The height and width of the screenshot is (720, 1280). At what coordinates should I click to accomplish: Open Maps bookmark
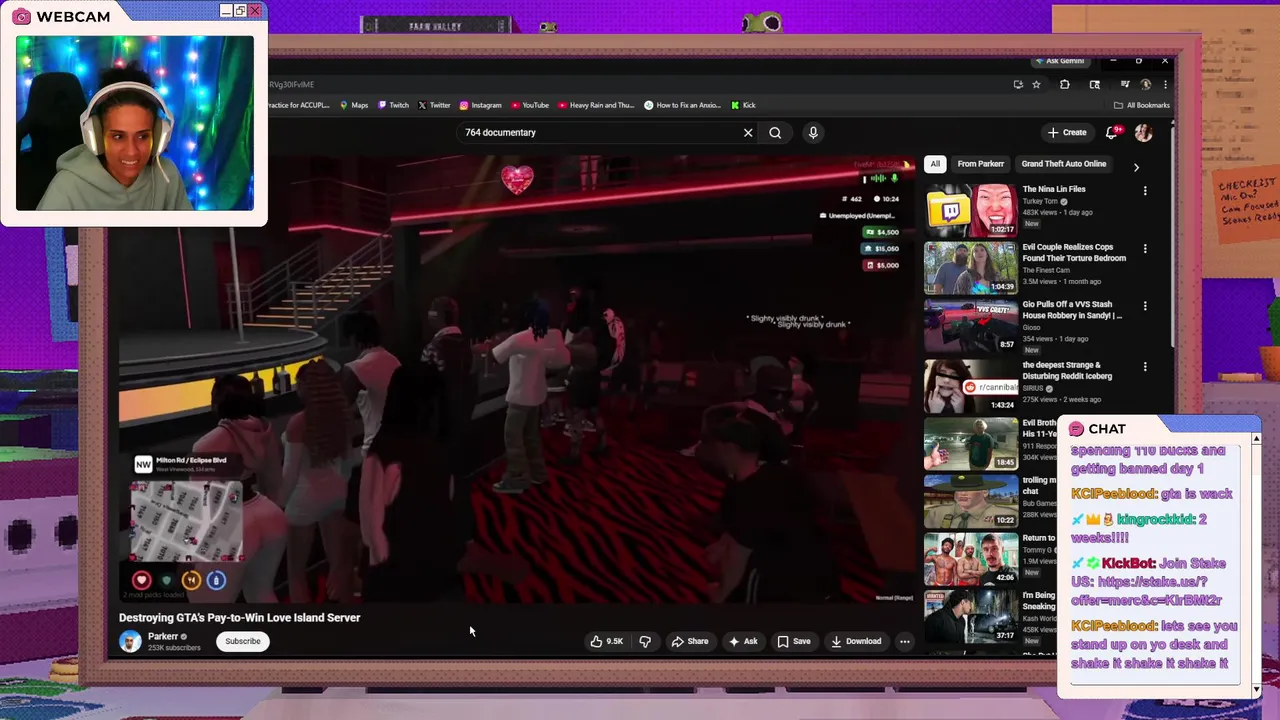pyautogui.click(x=354, y=105)
